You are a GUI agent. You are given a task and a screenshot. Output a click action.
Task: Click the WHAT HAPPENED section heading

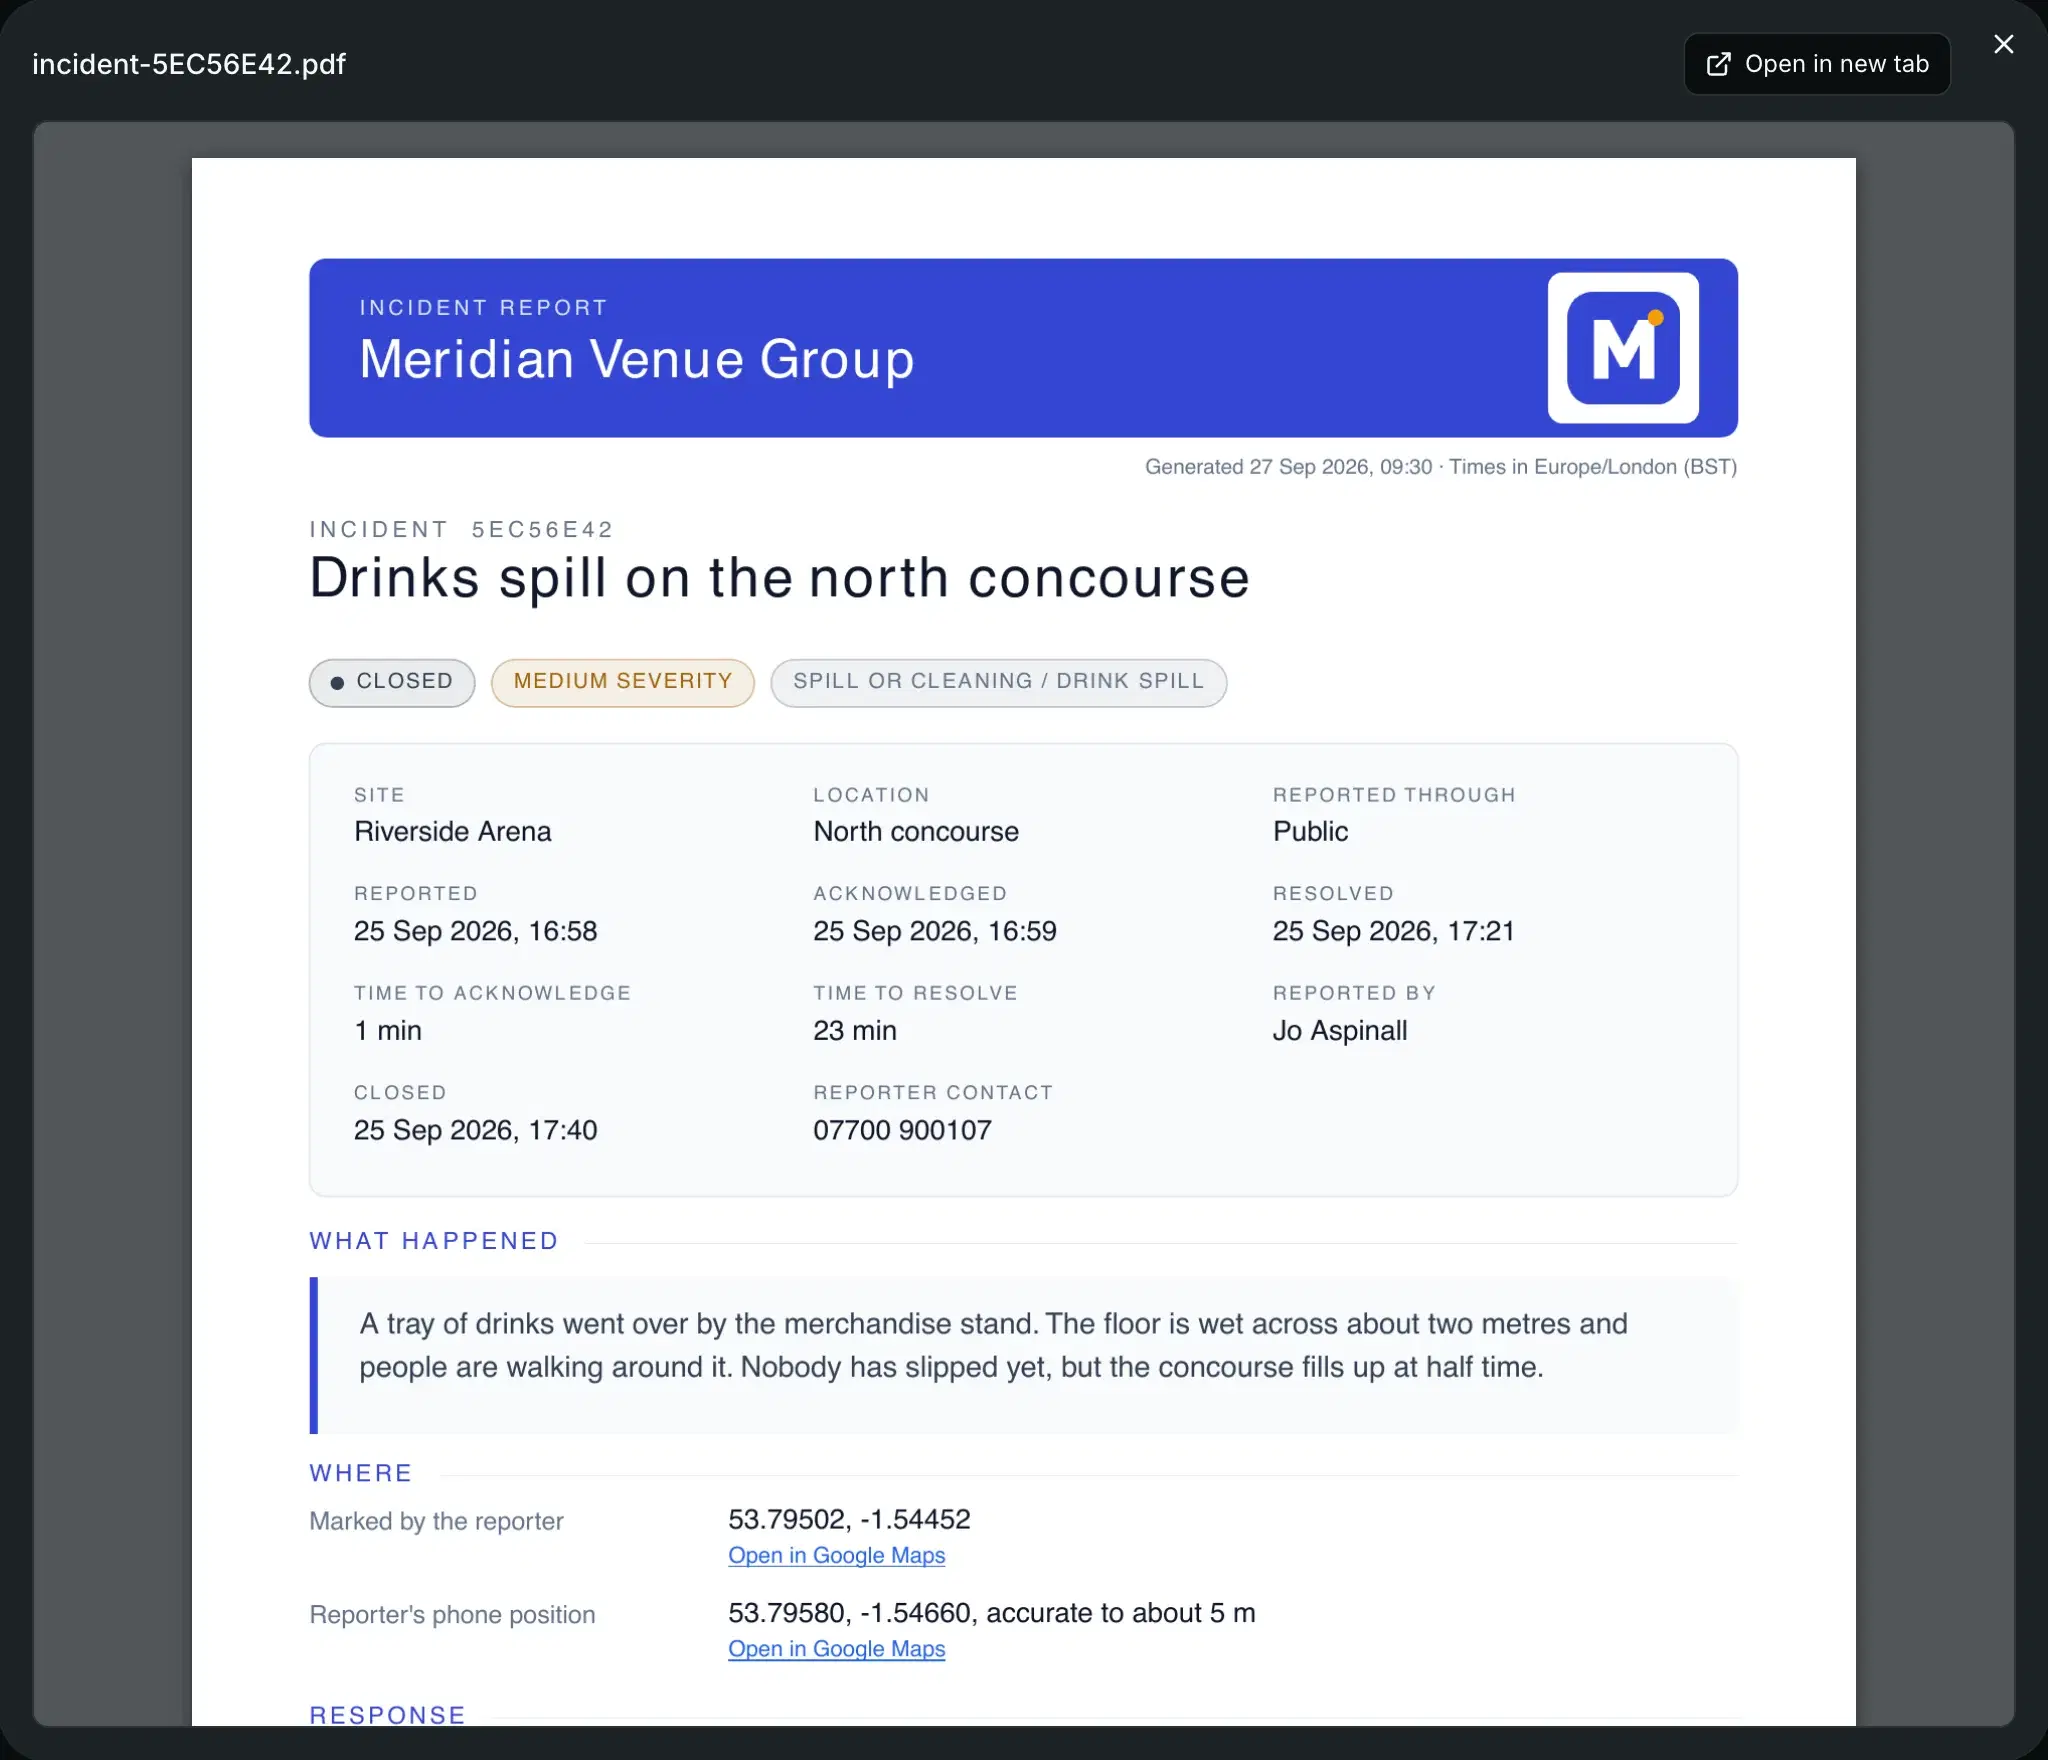click(x=434, y=1241)
